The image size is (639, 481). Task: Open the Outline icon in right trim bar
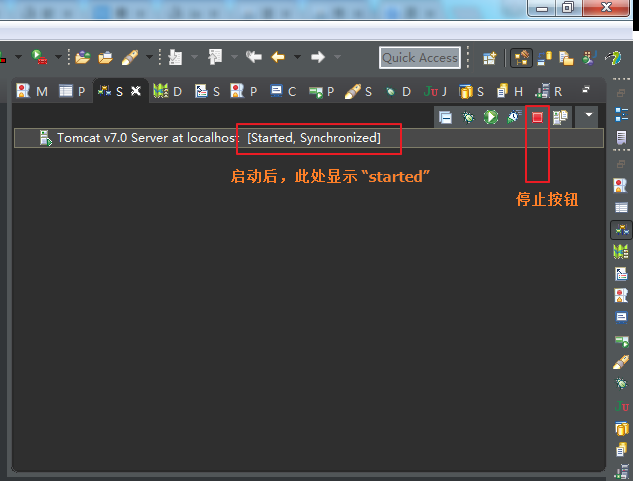click(621, 115)
